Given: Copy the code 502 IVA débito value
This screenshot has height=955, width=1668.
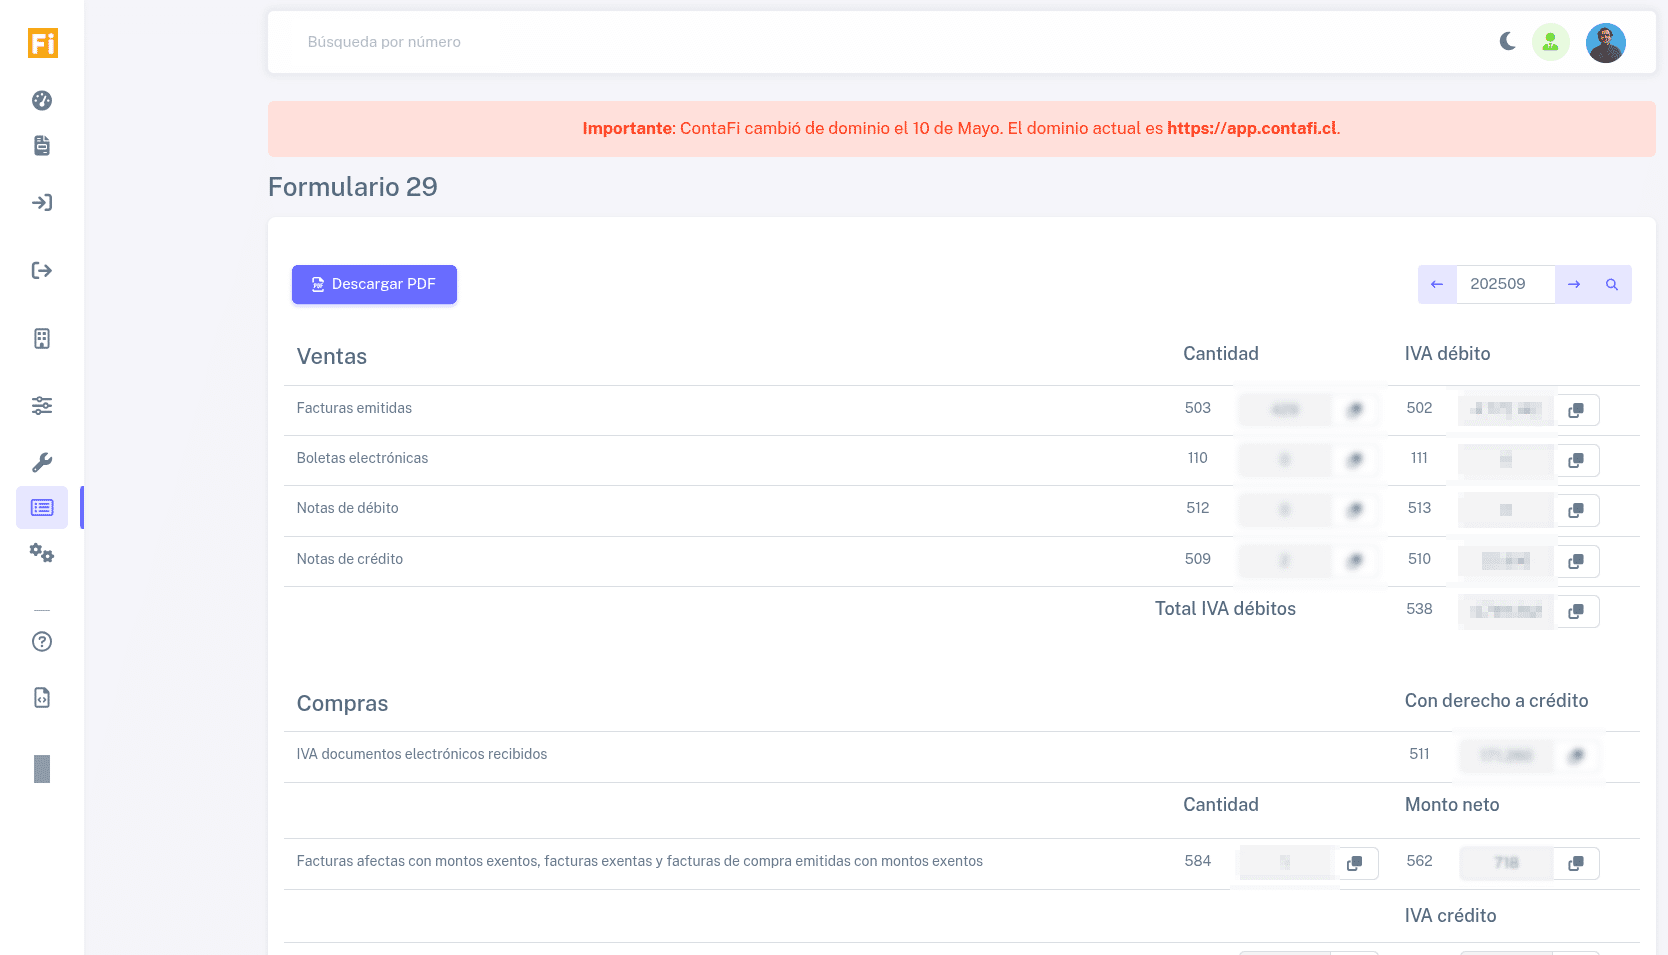Looking at the screenshot, I should tap(1576, 410).
